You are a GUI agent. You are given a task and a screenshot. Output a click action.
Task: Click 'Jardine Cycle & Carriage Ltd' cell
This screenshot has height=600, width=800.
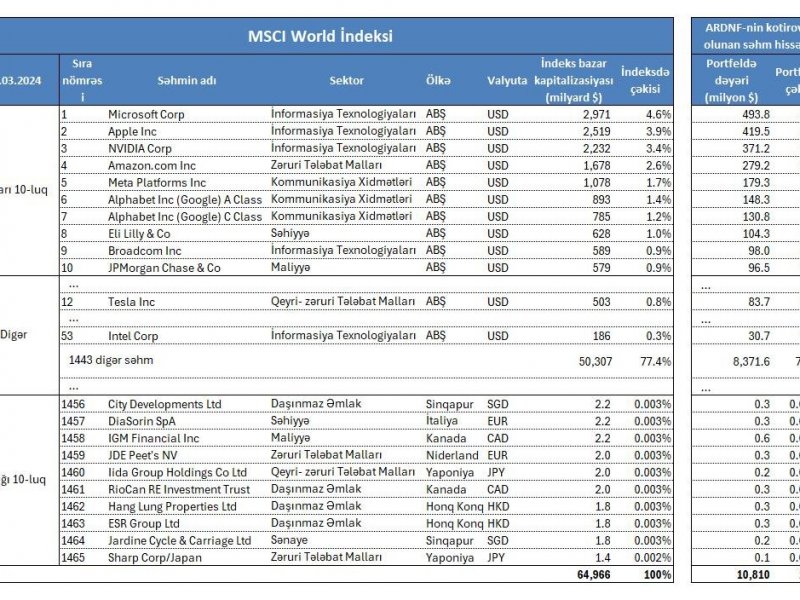[x=180, y=541]
